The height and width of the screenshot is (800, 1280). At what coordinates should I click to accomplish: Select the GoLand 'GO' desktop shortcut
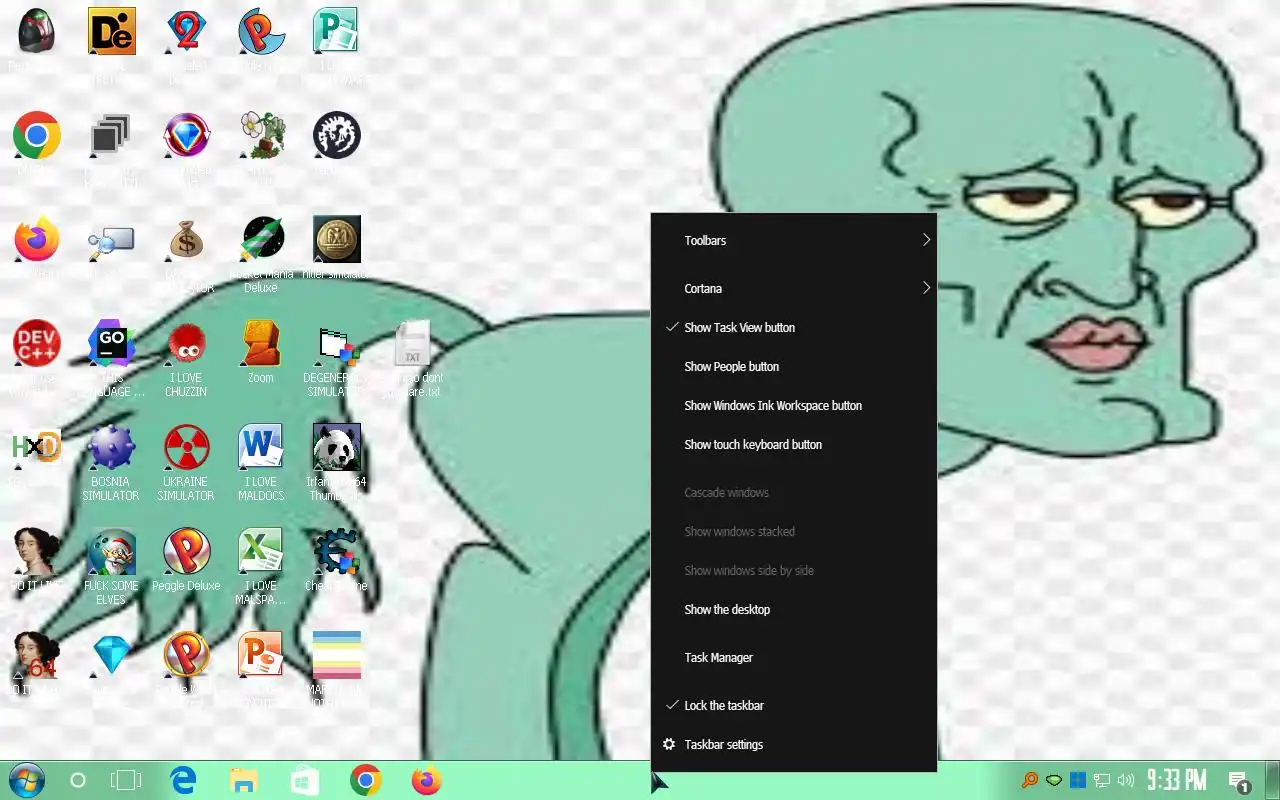click(112, 343)
